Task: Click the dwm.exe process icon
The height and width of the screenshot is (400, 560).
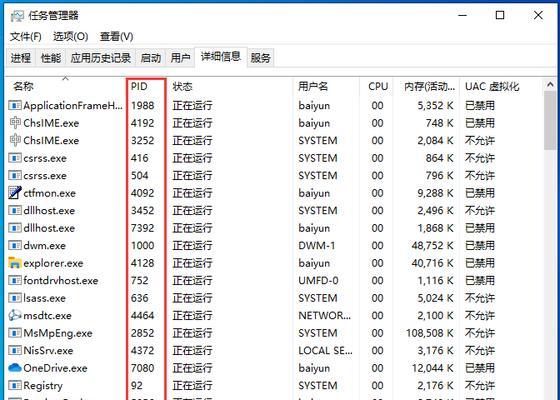Action: [x=15, y=245]
